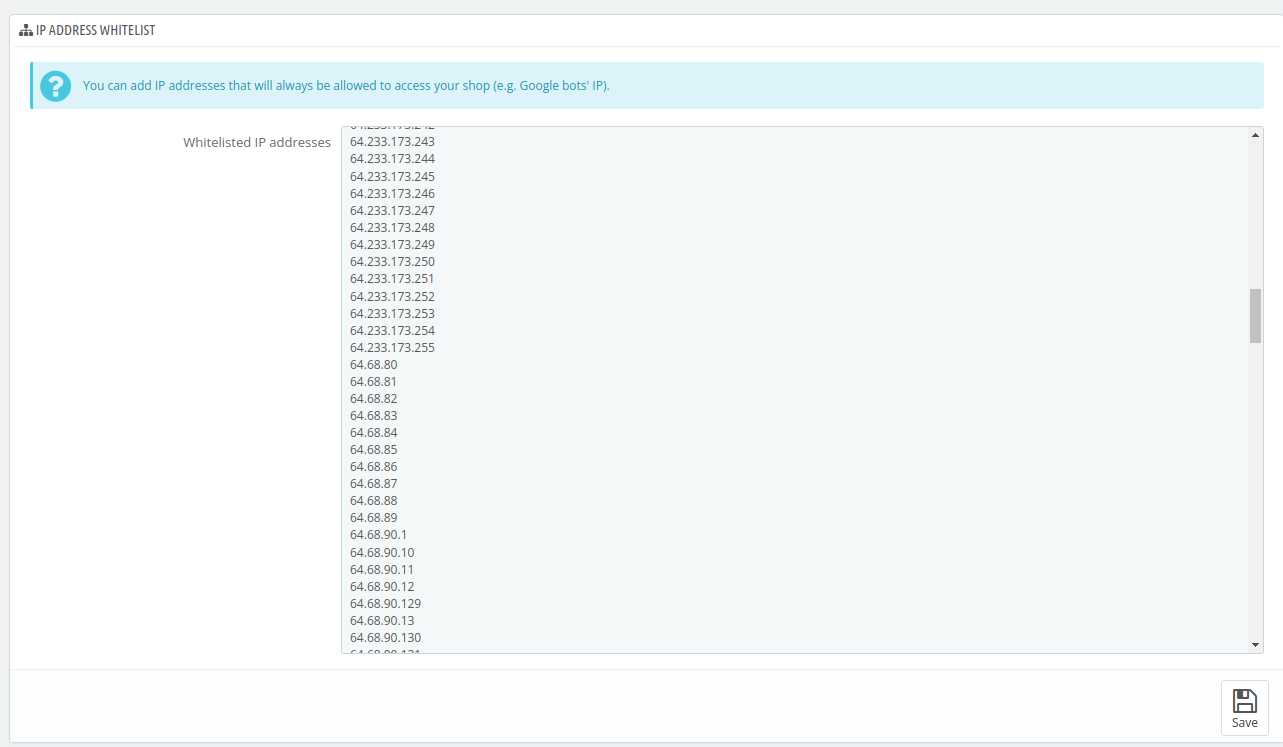1283x747 pixels.
Task: Place the cursor on line 64.233.173.255
Action: (x=392, y=347)
